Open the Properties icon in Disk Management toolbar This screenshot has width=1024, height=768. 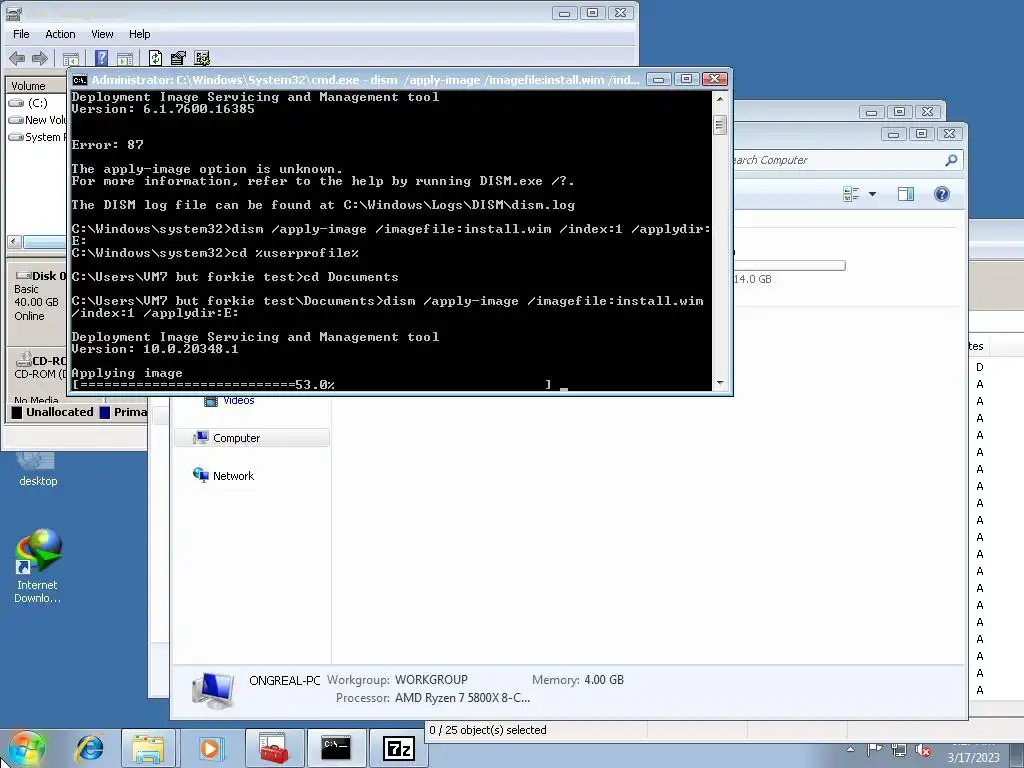[x=178, y=58]
